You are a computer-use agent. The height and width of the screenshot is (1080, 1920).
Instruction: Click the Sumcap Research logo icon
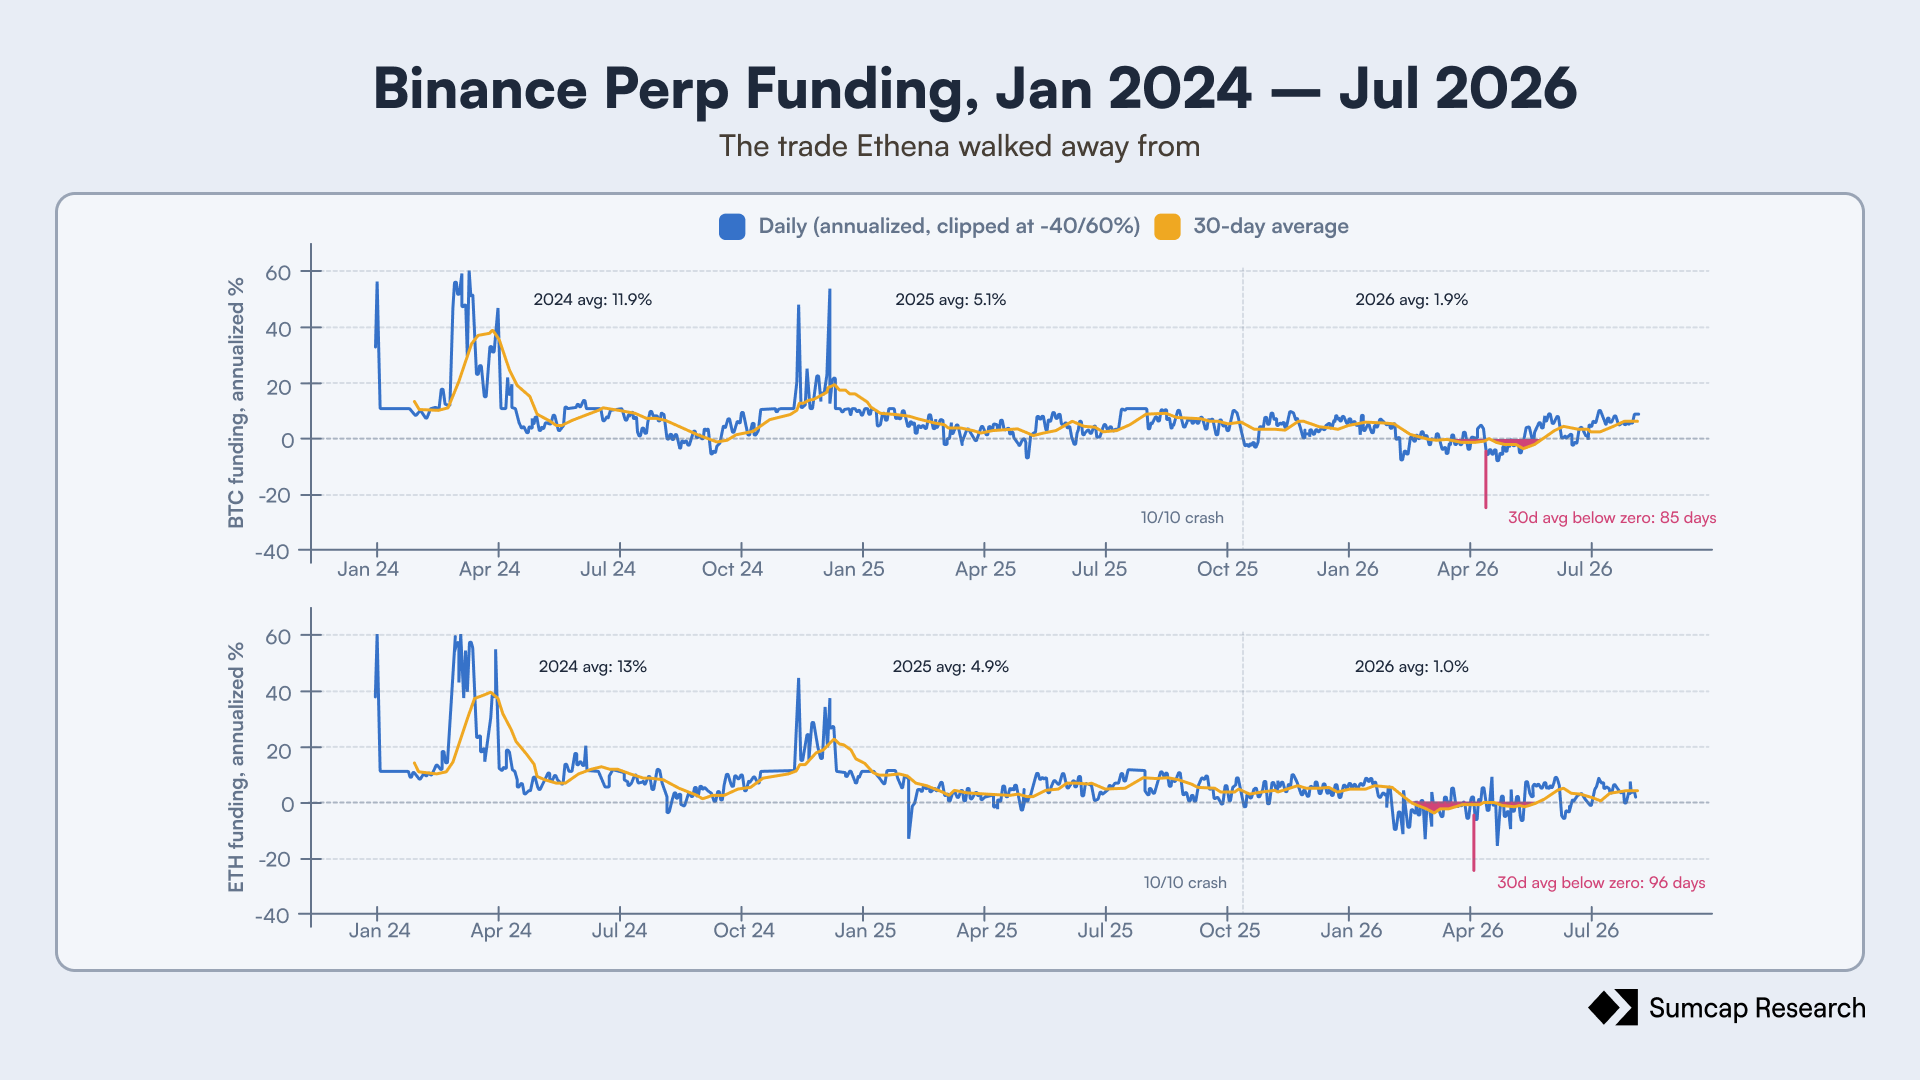(x=1613, y=1007)
